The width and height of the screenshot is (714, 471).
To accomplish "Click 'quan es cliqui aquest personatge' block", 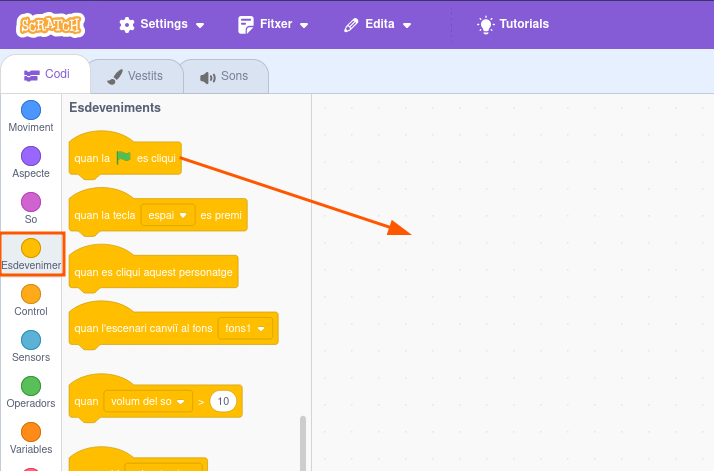I will [x=153, y=272].
